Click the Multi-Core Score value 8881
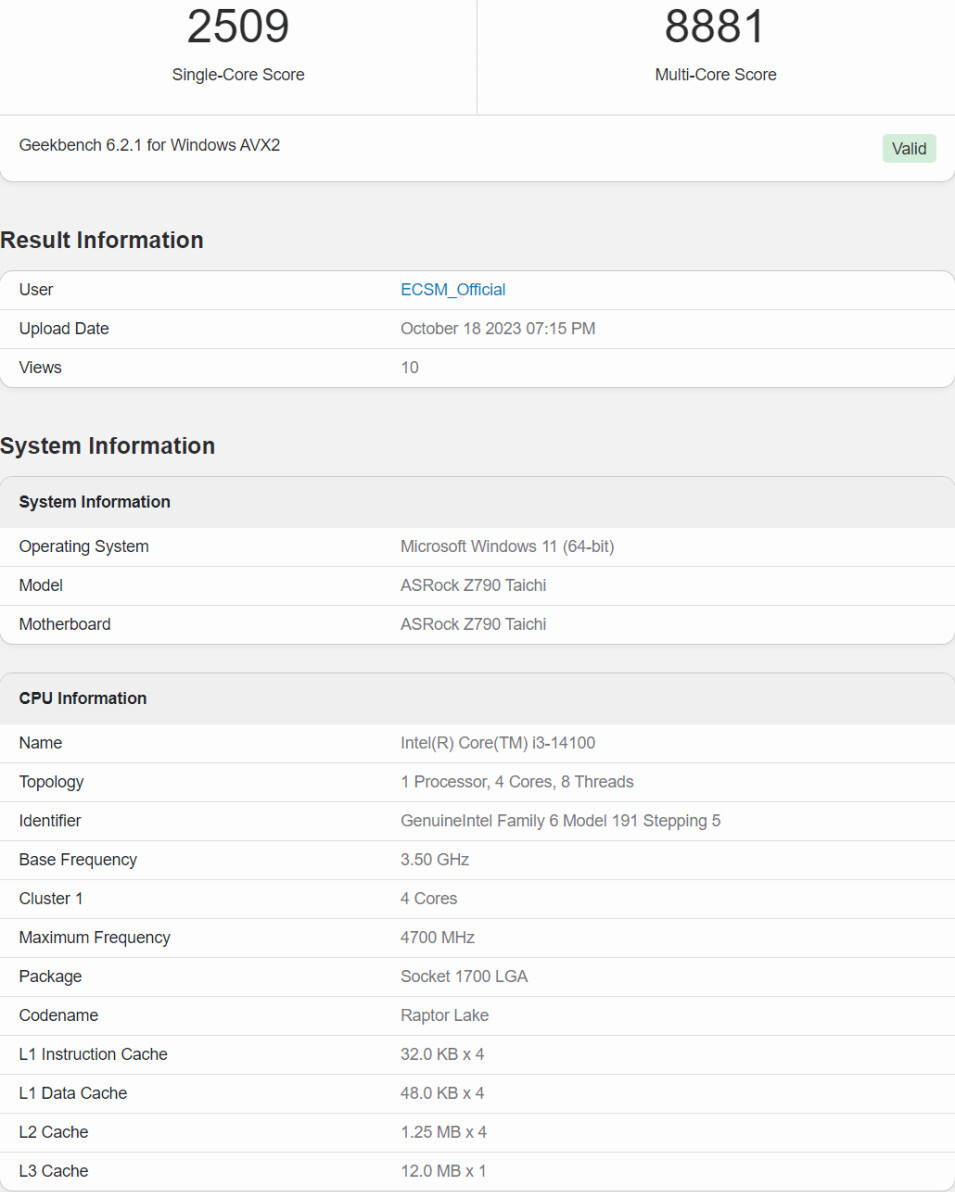955x1192 pixels. pyautogui.click(x=715, y=27)
